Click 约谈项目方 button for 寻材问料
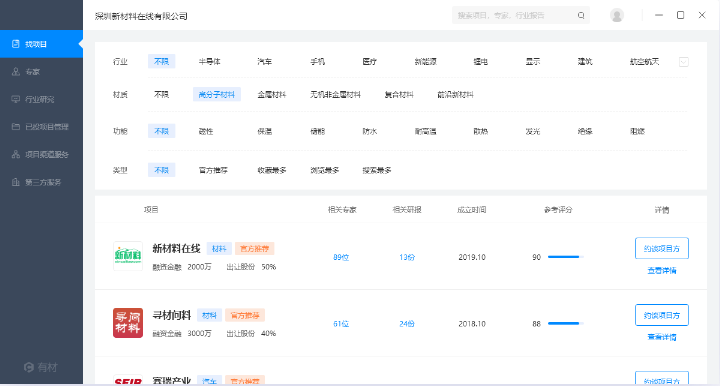This screenshot has width=720, height=386. pos(662,315)
